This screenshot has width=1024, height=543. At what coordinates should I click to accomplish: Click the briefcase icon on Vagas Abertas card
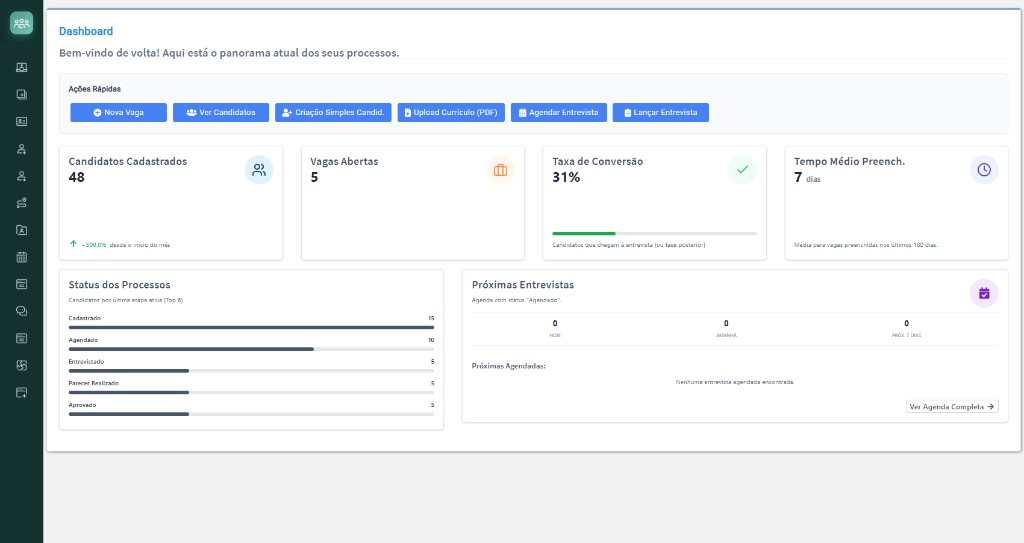click(x=501, y=170)
